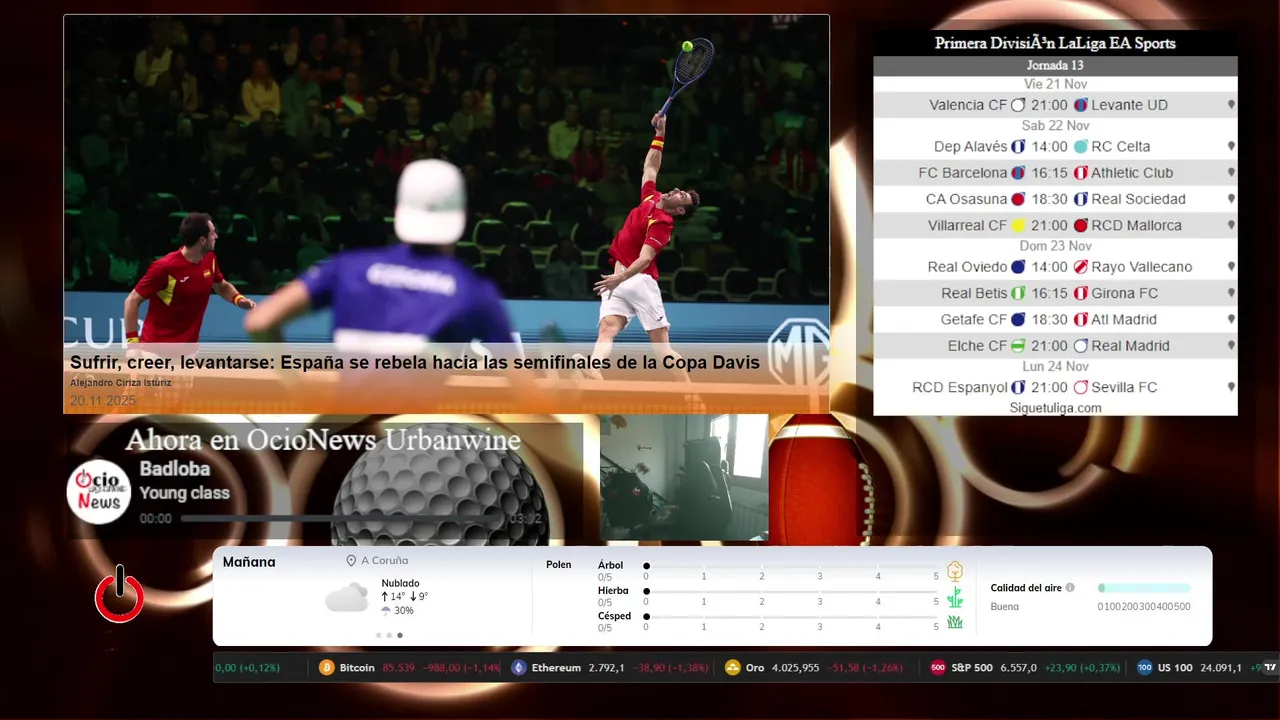Click the Nublado weather description
The height and width of the screenshot is (720, 1280).
[400, 583]
